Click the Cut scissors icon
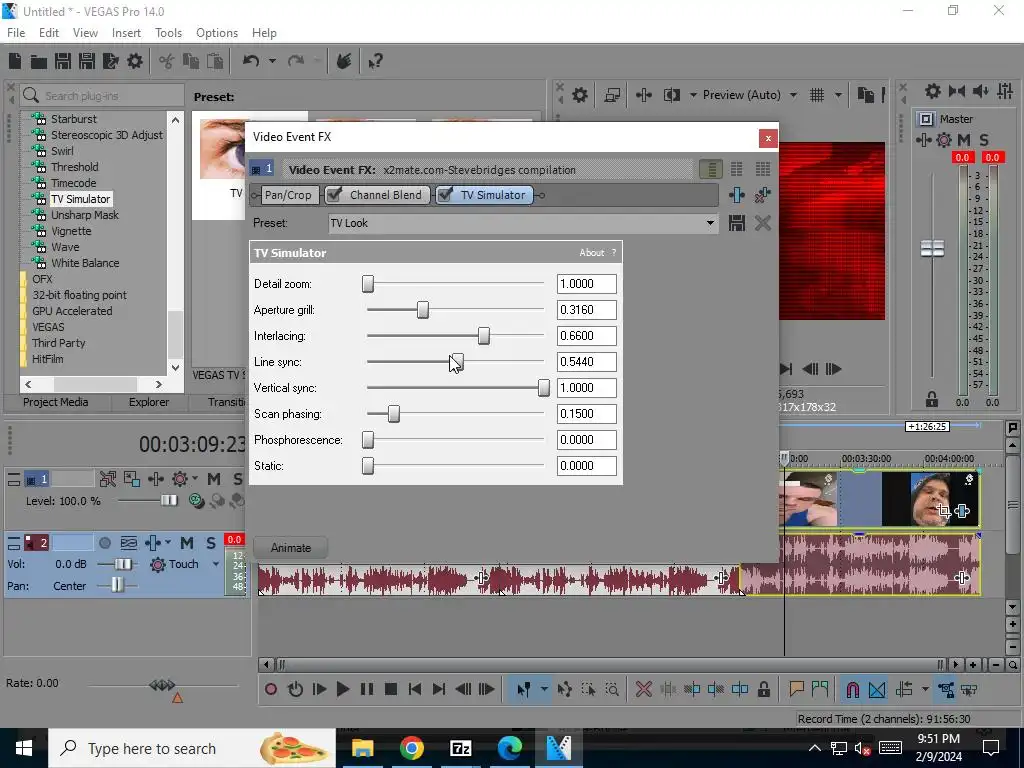 [x=167, y=61]
